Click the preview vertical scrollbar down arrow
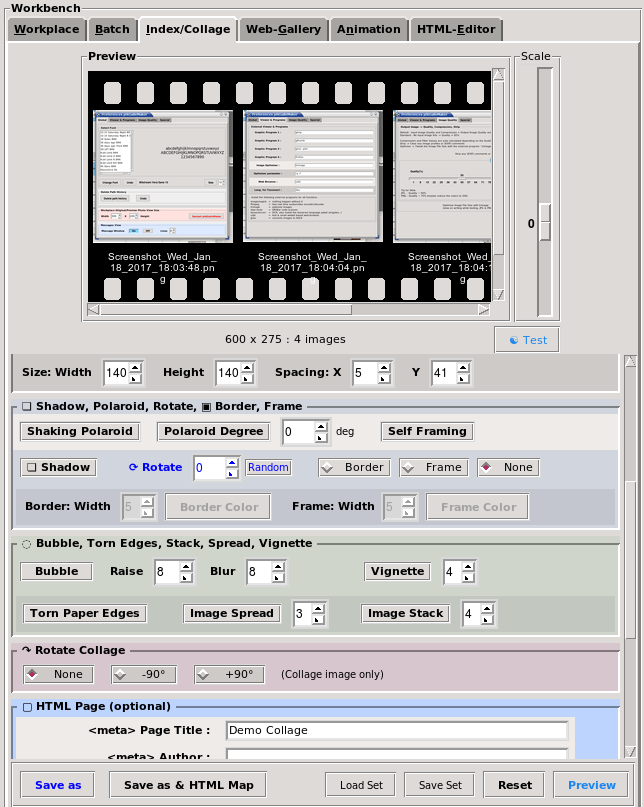The image size is (644, 807). [x=498, y=294]
